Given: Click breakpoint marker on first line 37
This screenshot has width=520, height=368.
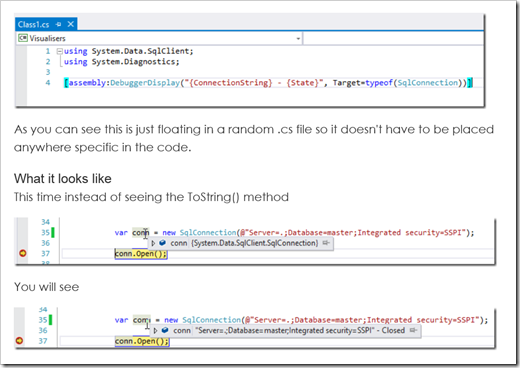Looking at the screenshot, I should click(23, 254).
